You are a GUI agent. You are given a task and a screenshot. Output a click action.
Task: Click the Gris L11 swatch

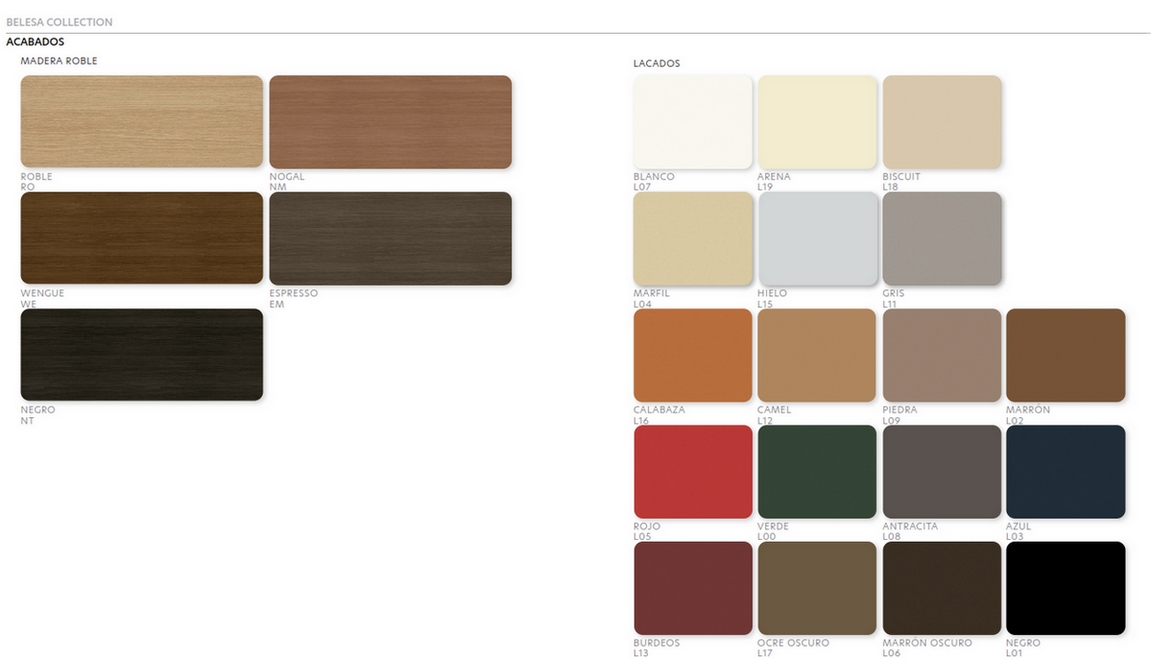click(x=942, y=239)
